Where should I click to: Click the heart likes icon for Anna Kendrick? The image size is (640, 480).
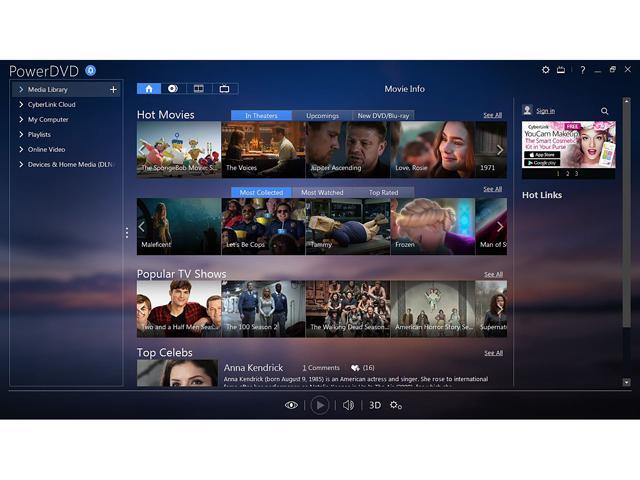coord(355,368)
